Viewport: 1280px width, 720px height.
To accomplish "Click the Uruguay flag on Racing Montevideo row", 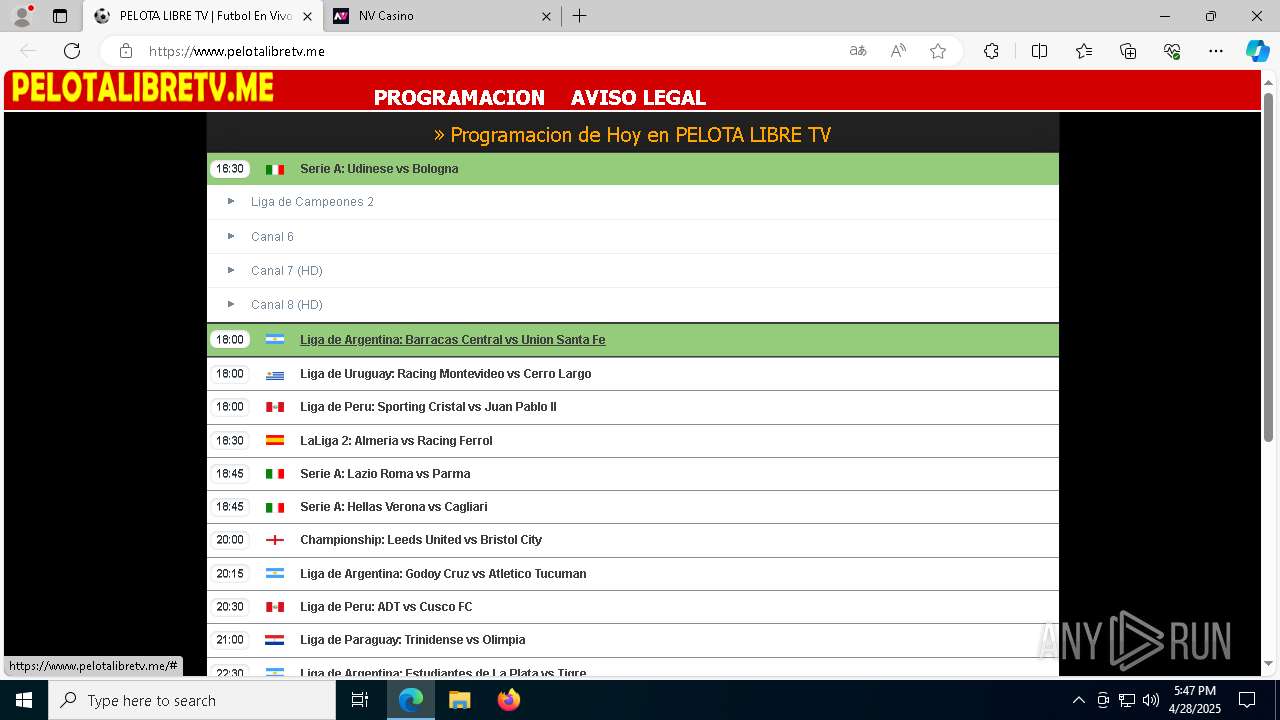I will click(275, 374).
